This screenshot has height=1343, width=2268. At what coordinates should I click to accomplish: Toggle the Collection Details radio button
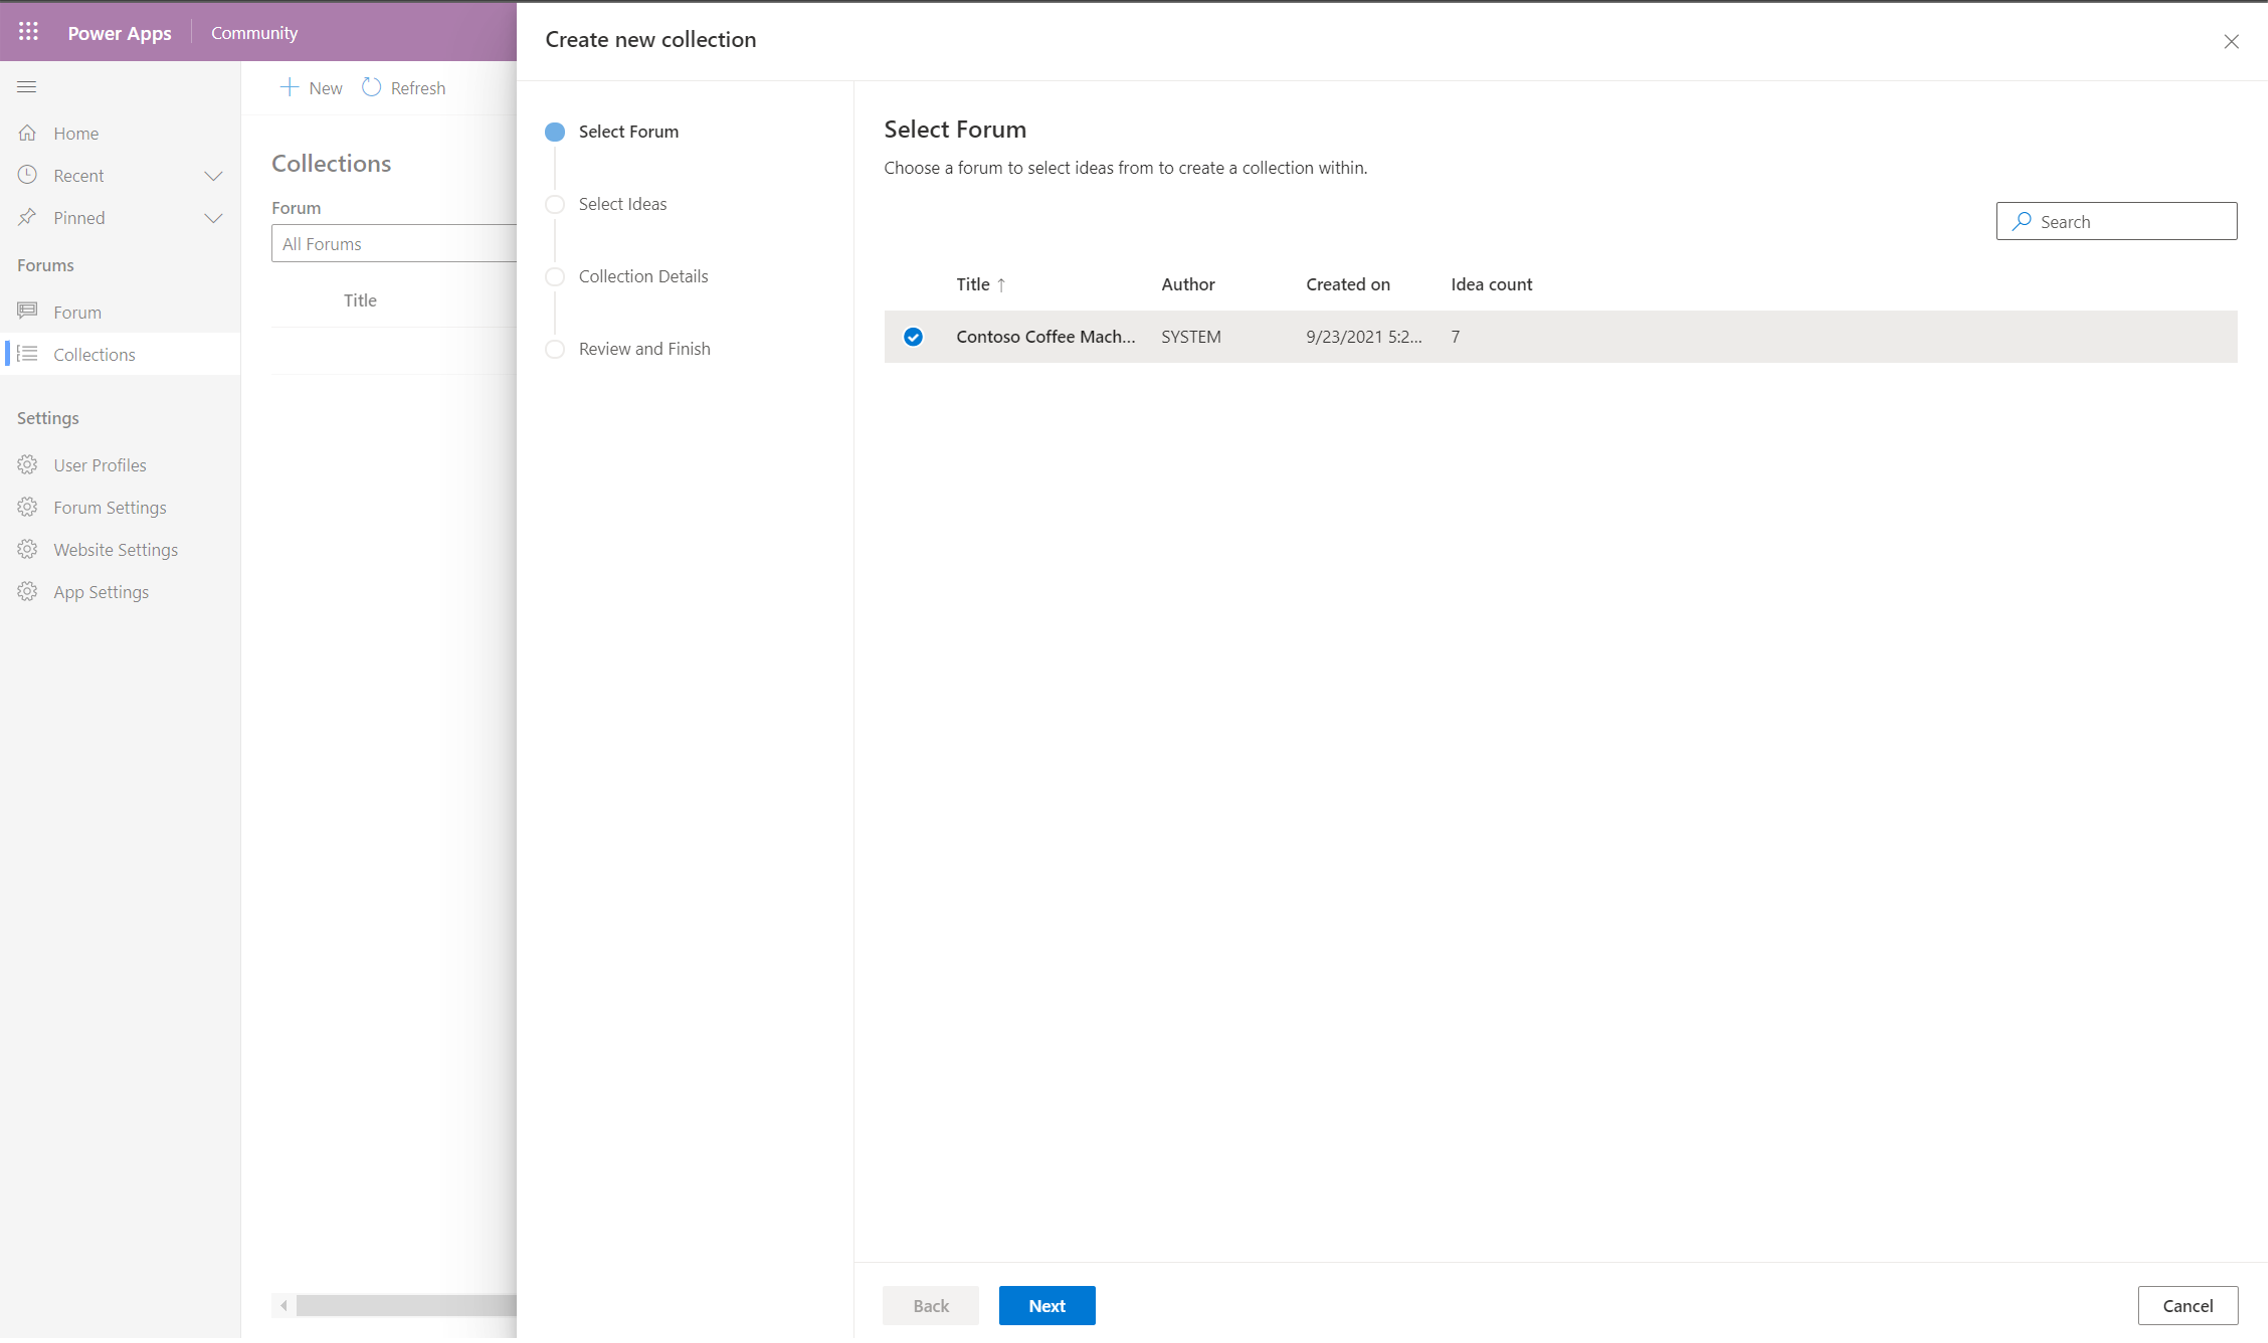(x=555, y=277)
